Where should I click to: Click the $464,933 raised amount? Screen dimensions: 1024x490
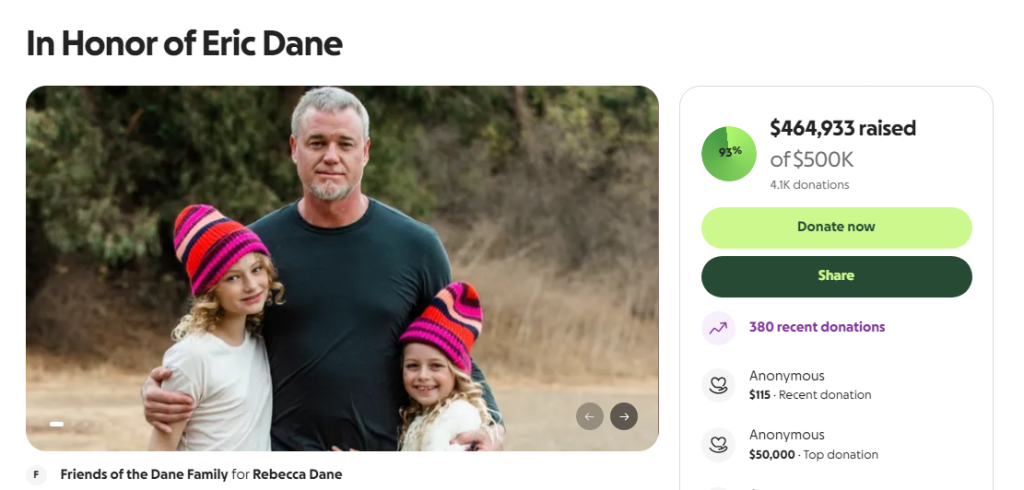[x=842, y=128]
